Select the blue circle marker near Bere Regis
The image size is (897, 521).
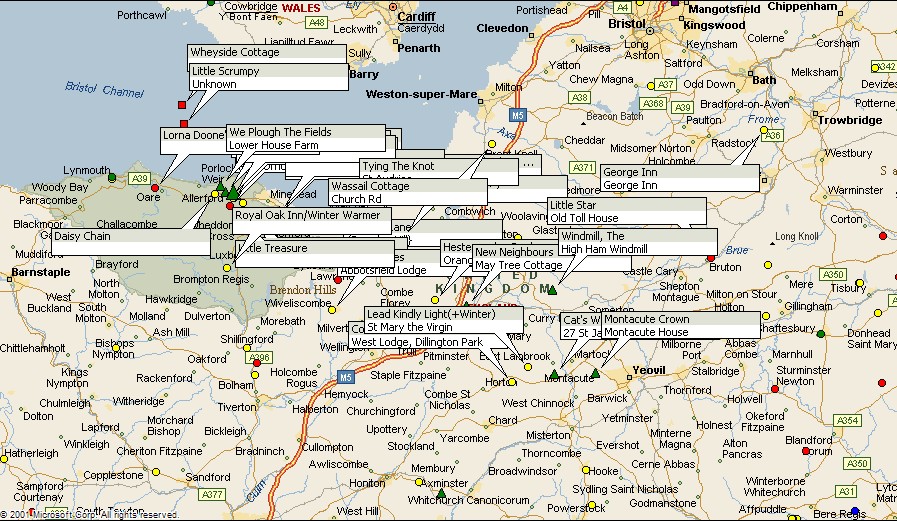(855, 511)
